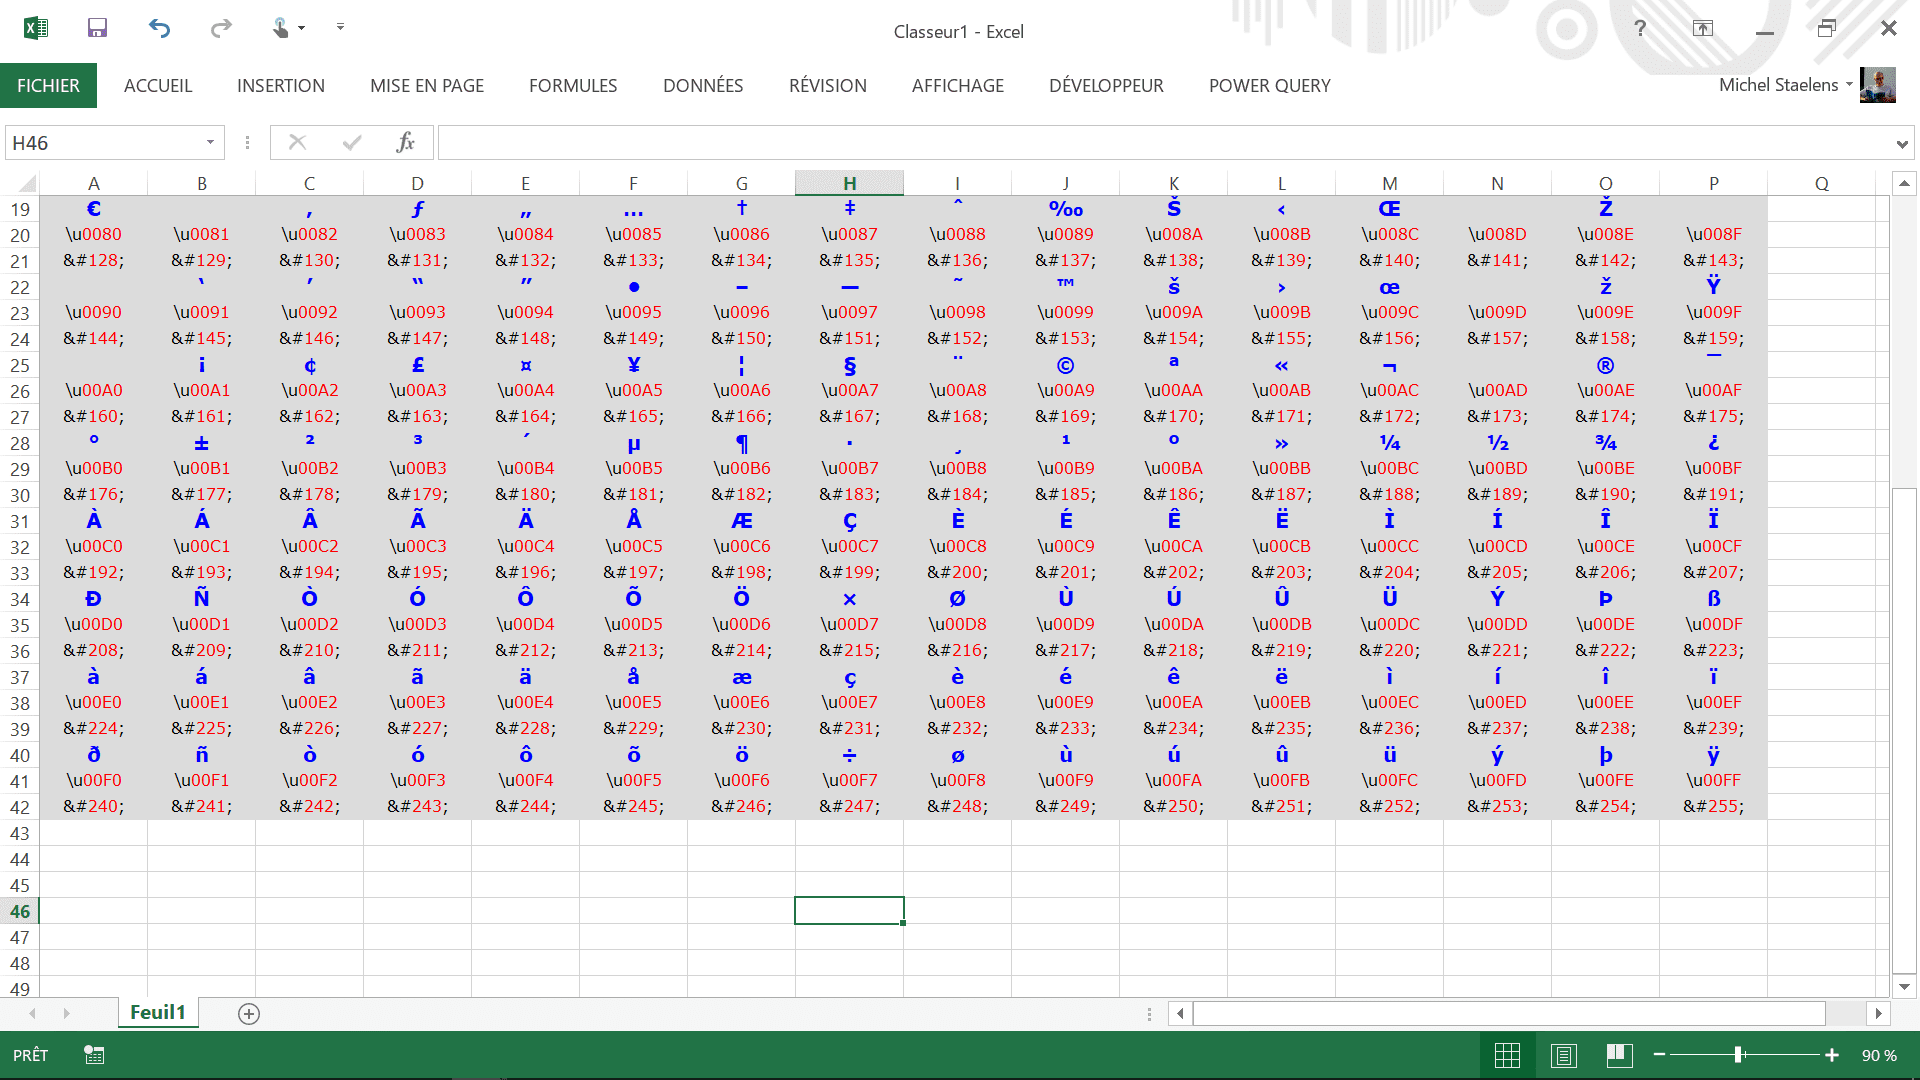Open the FORMULES ribbon tab
This screenshot has width=1920, height=1080.
(573, 86)
